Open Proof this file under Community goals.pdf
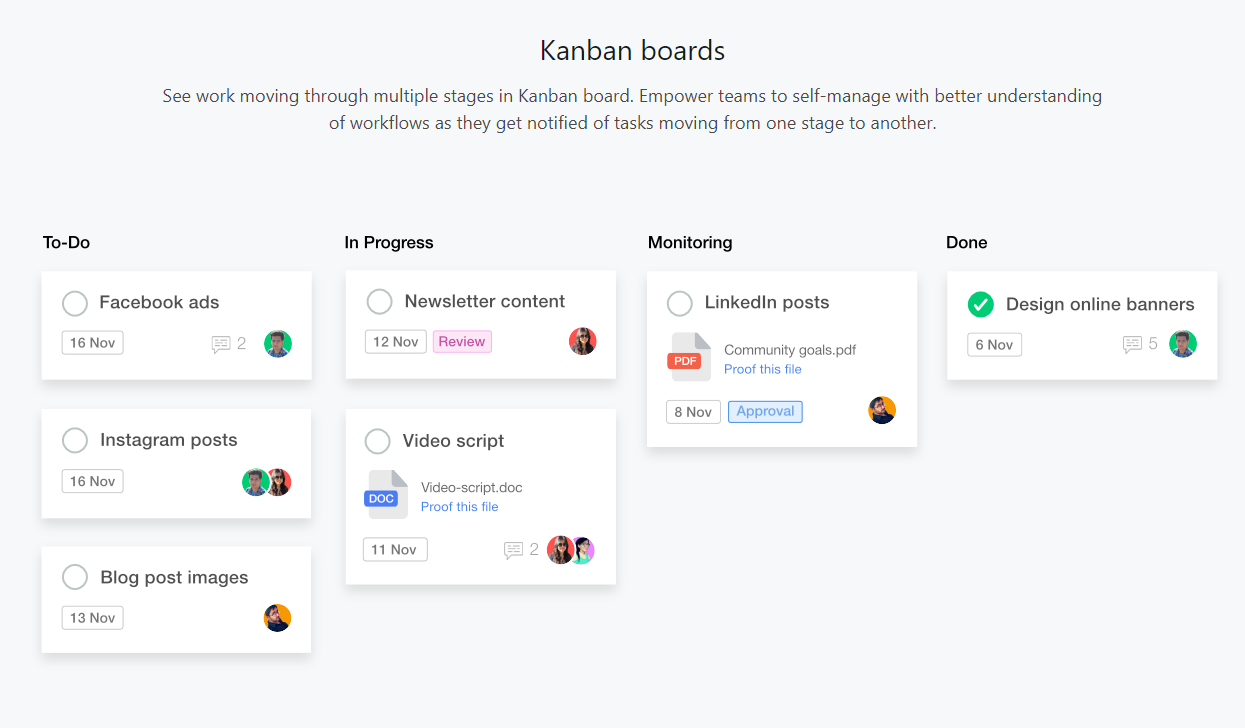Viewport: 1245px width, 728px height. coord(763,369)
